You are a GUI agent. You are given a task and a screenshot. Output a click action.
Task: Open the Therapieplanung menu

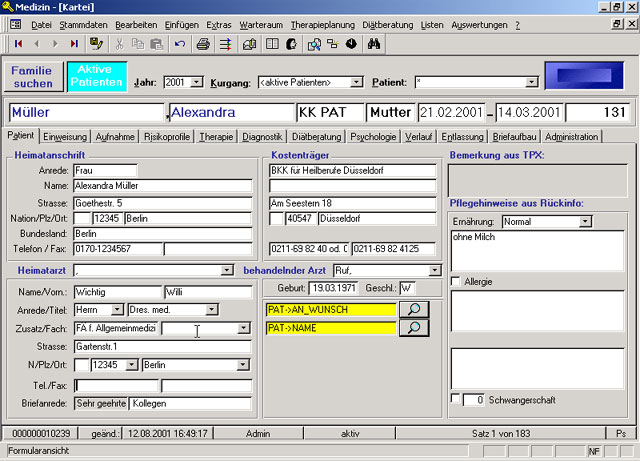coord(322,25)
